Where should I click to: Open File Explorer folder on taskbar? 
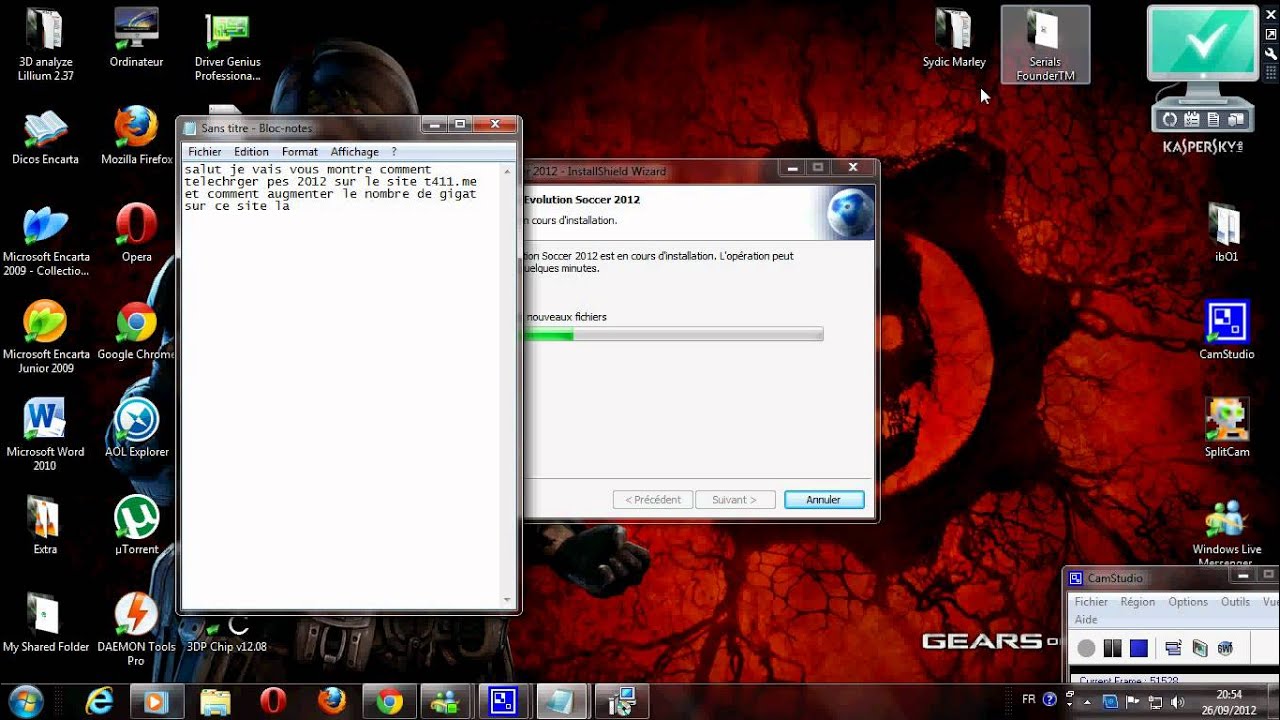pyautogui.click(x=215, y=702)
